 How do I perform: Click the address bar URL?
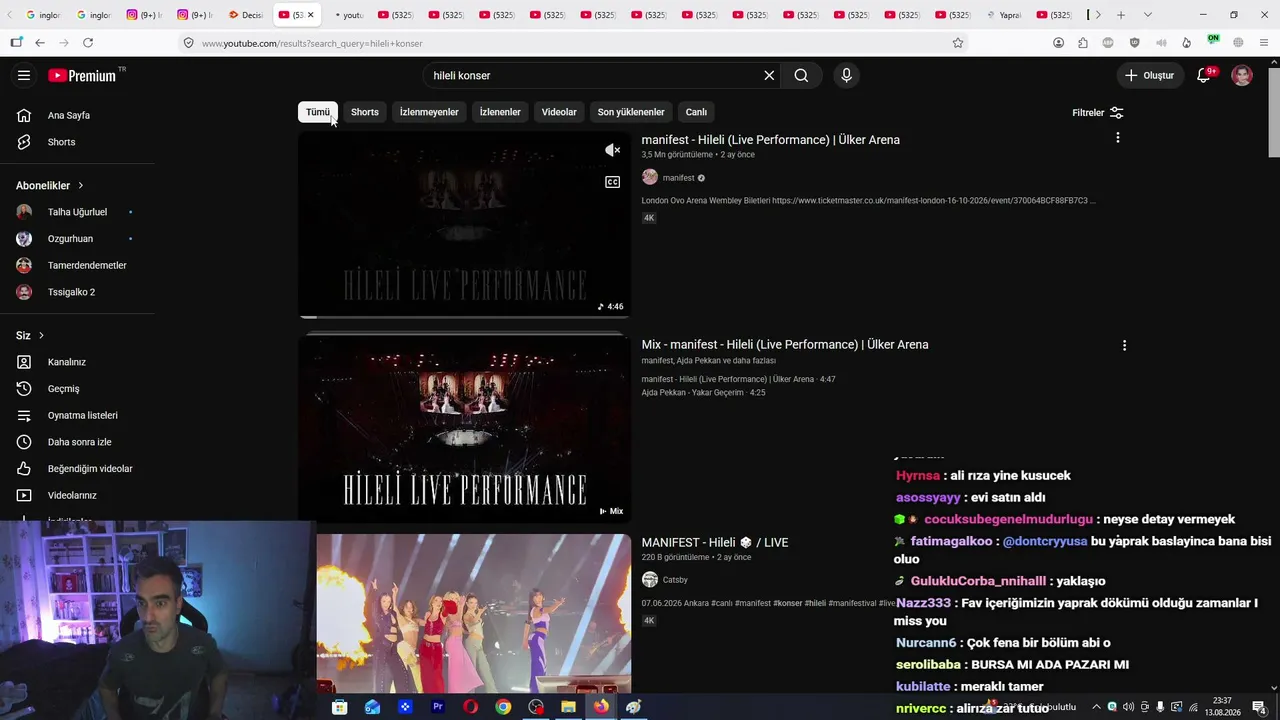point(312,43)
